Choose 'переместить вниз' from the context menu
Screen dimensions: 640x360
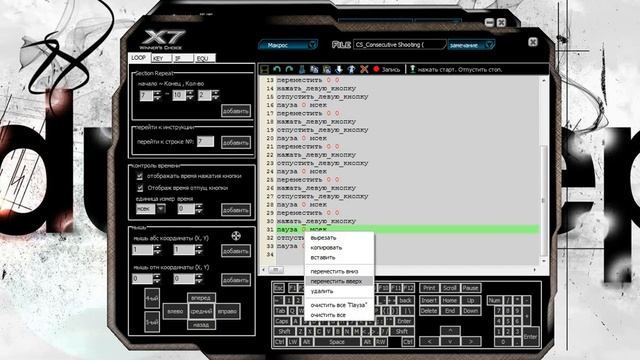339,271
